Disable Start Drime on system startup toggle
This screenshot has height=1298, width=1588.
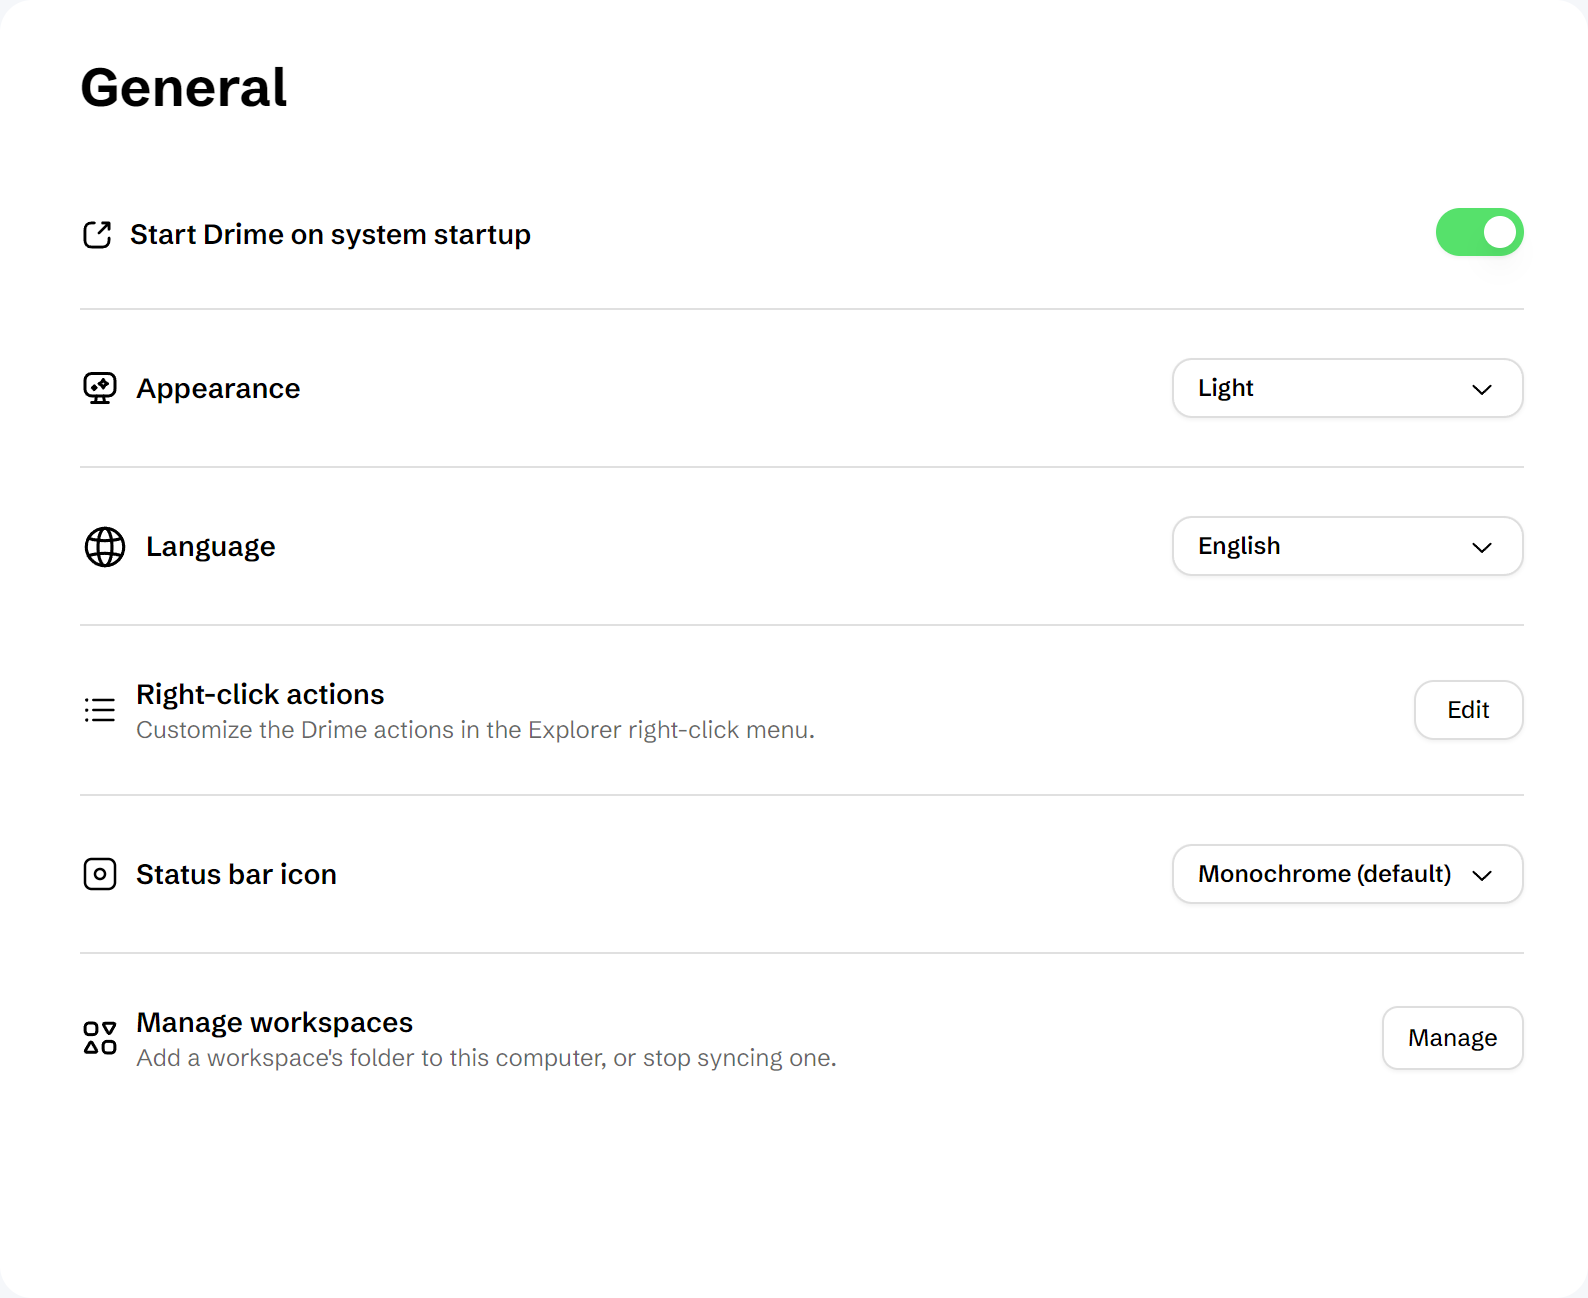1479,232
